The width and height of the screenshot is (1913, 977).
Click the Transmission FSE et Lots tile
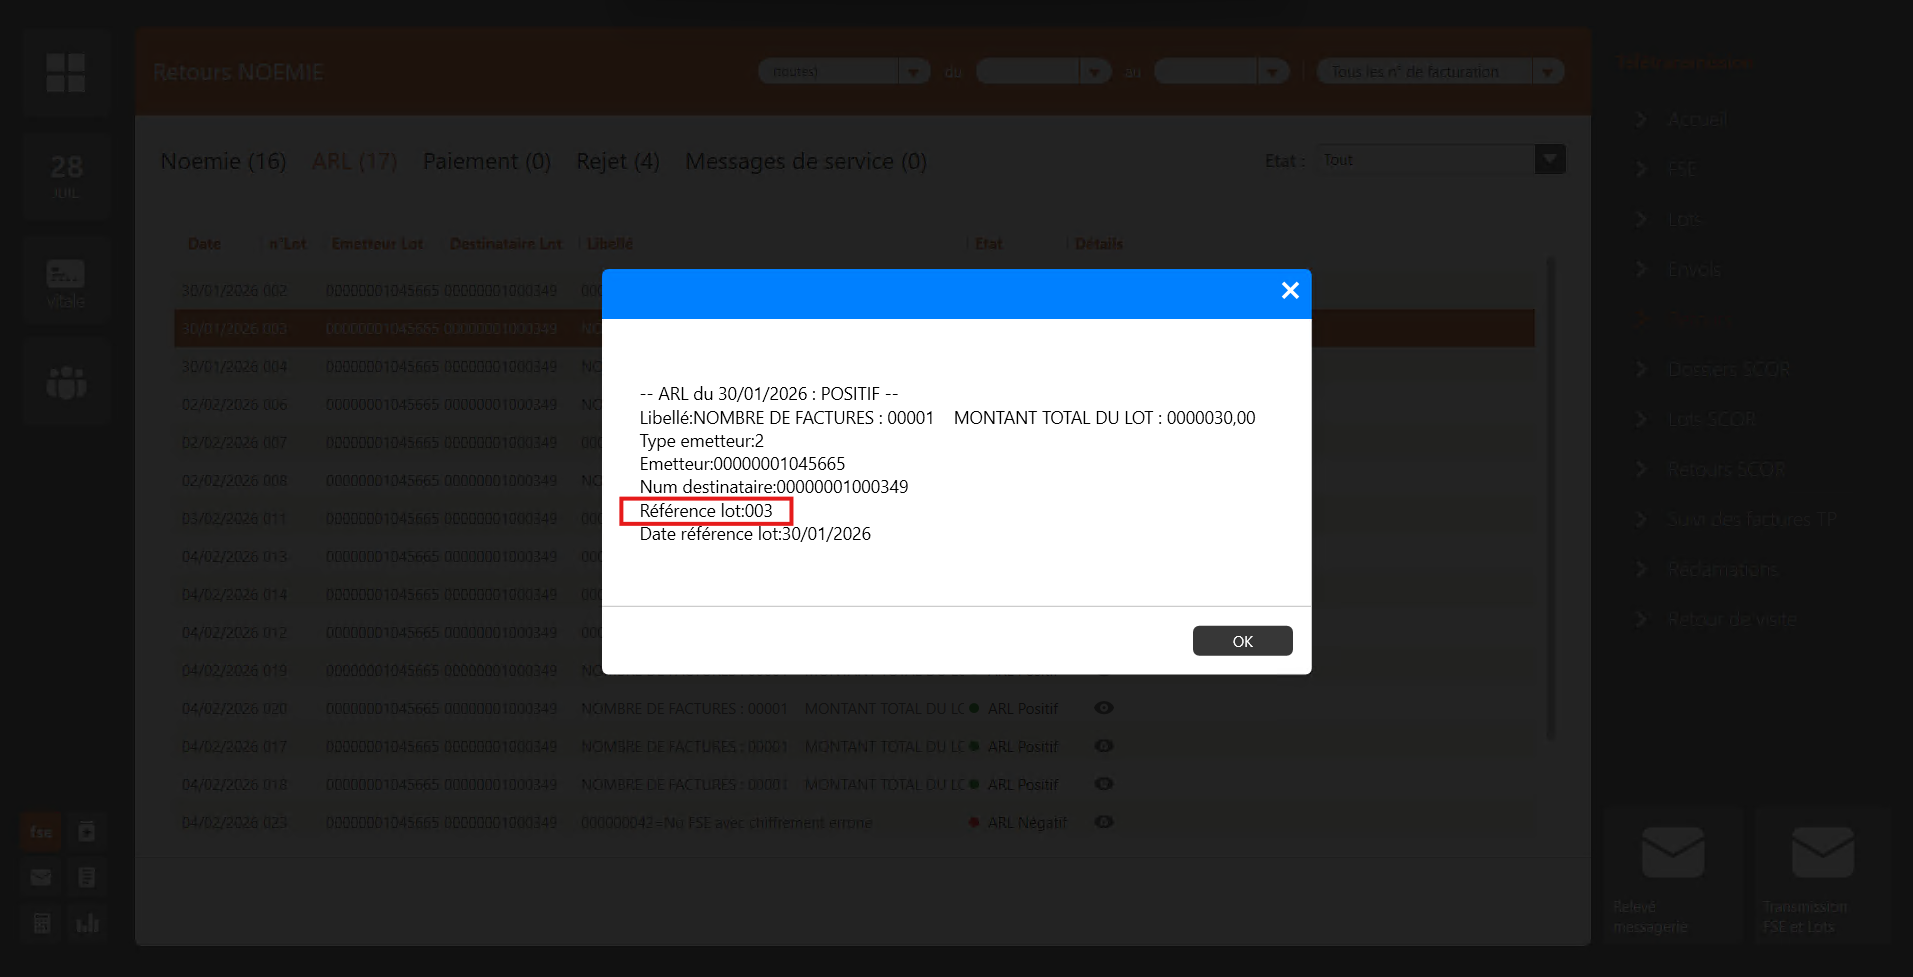[1823, 875]
